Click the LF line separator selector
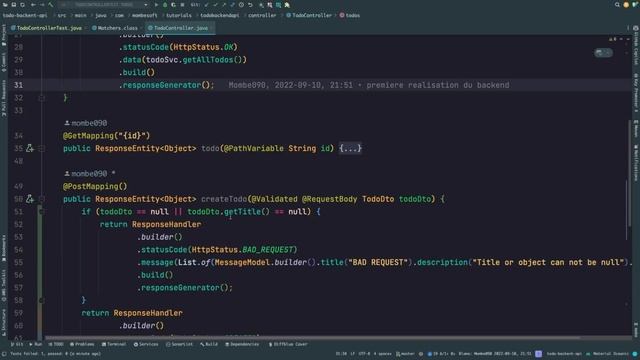The image size is (640, 360). (x=352, y=354)
